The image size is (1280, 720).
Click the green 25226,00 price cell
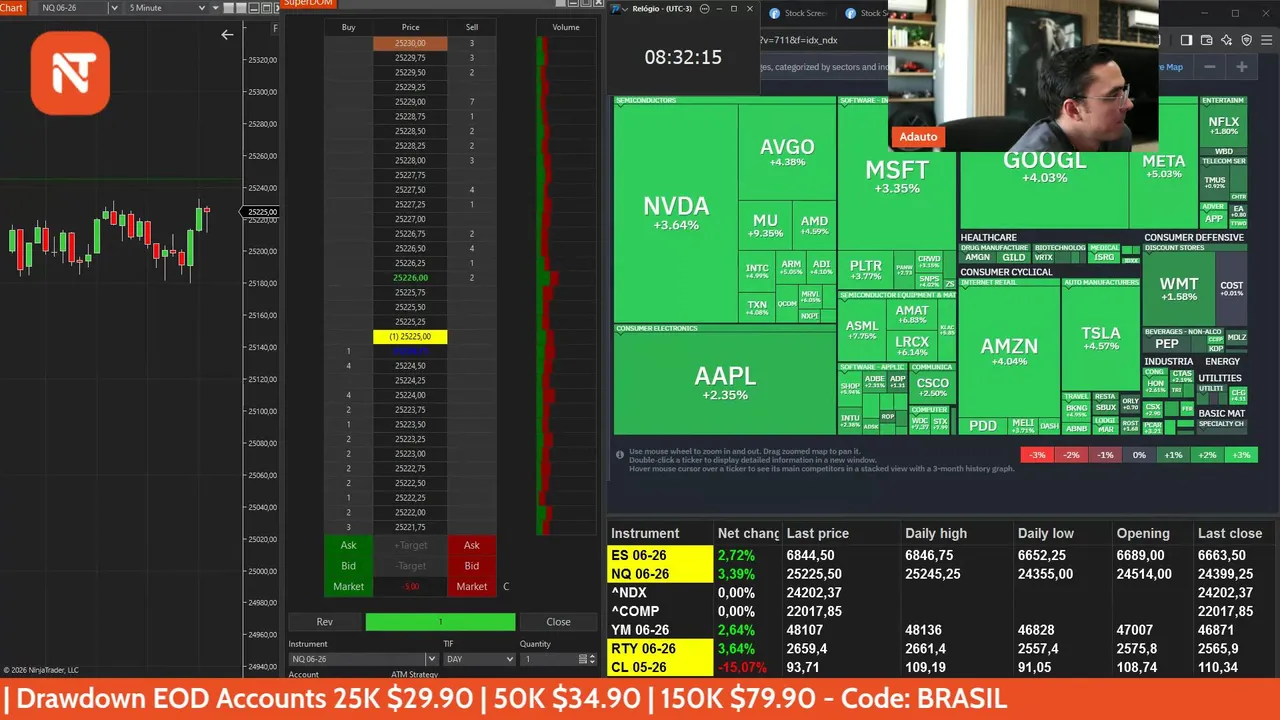click(x=410, y=278)
